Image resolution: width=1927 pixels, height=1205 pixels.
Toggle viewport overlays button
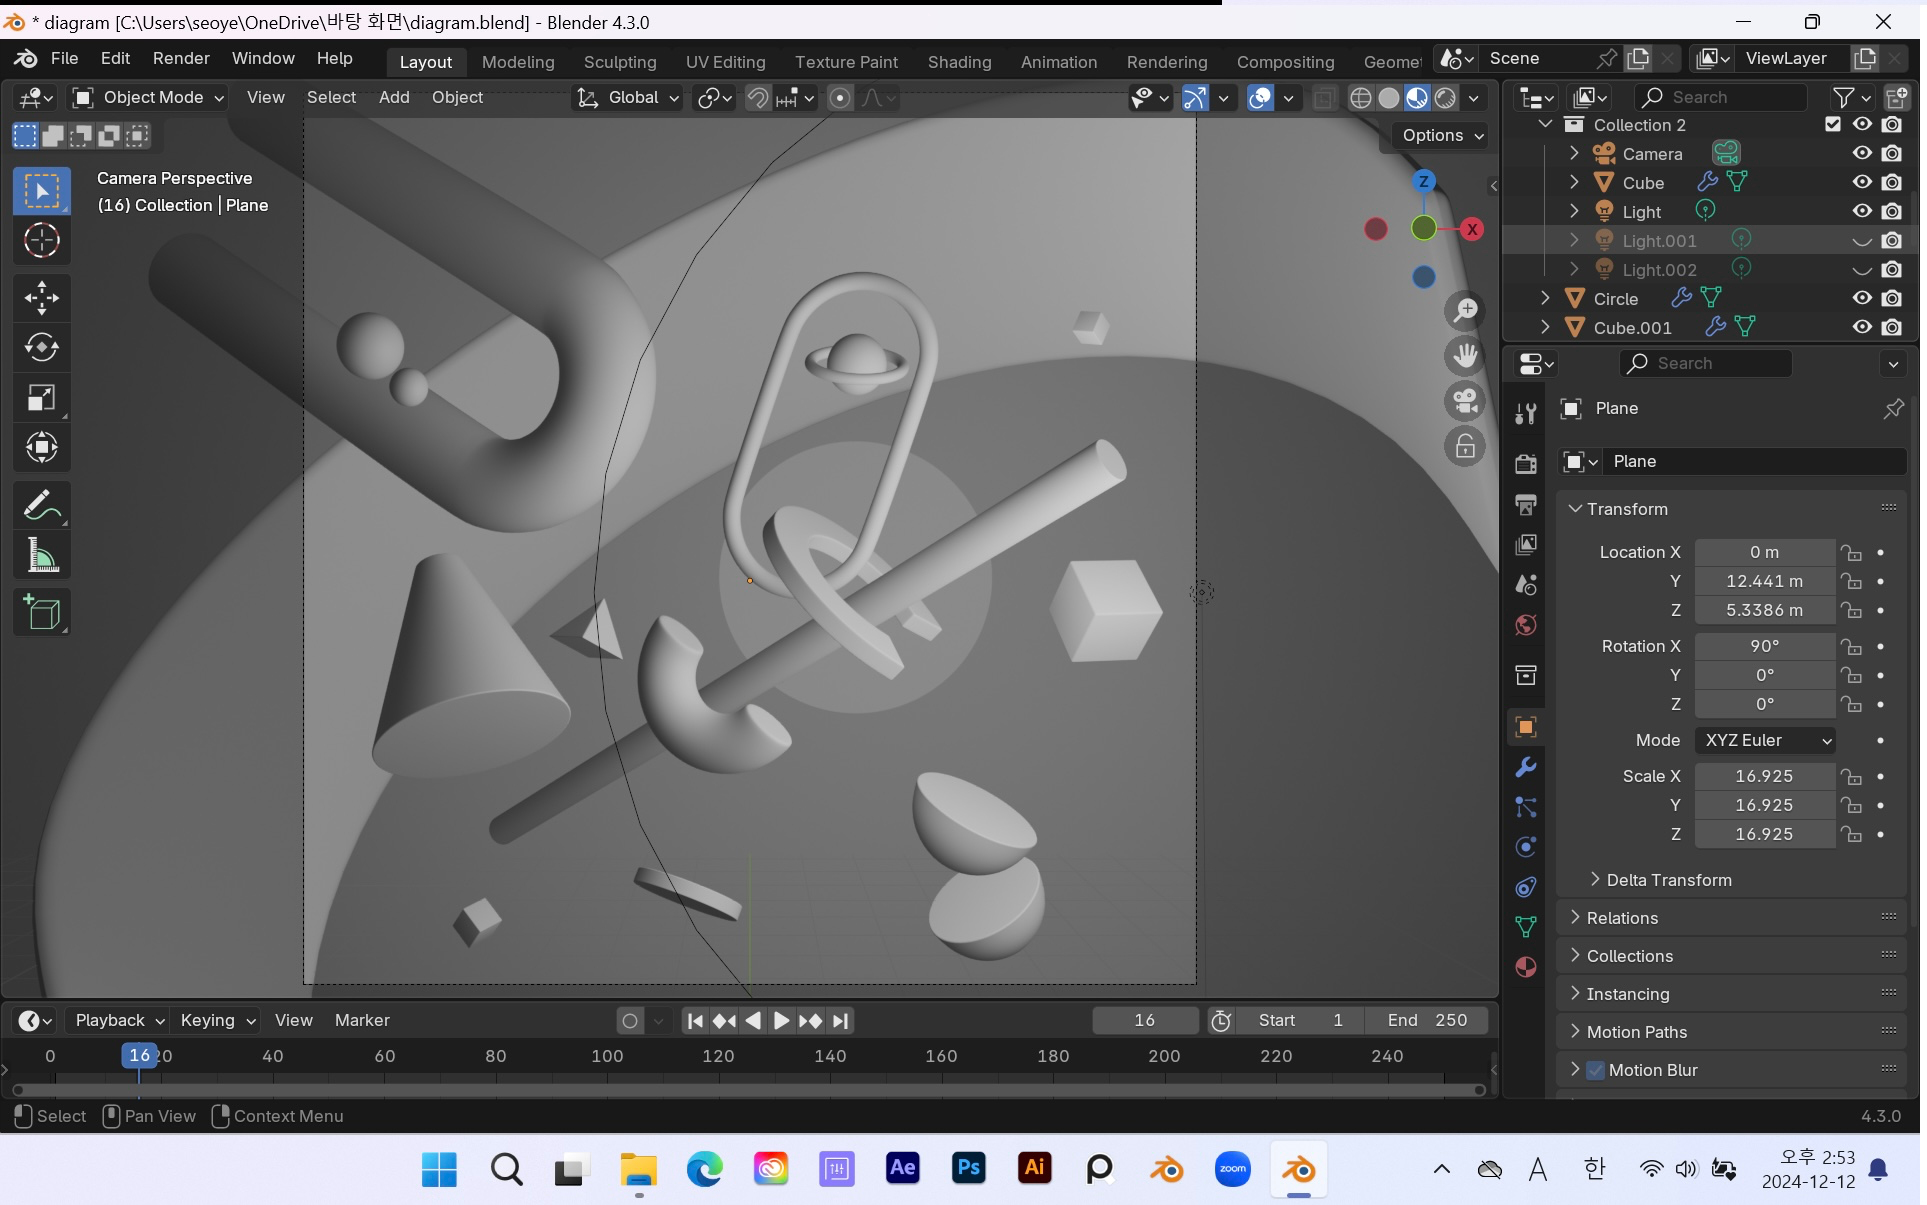point(1260,98)
